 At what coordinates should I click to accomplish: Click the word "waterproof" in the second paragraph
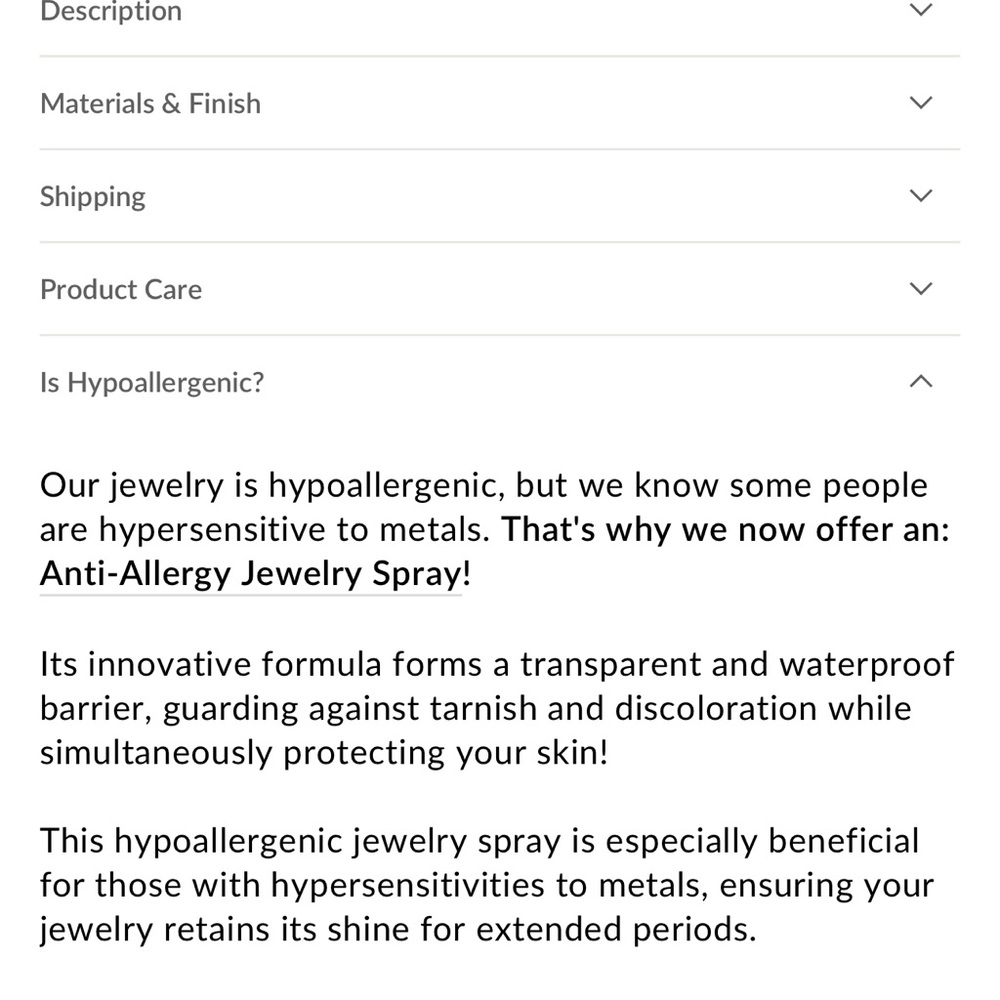(867, 665)
